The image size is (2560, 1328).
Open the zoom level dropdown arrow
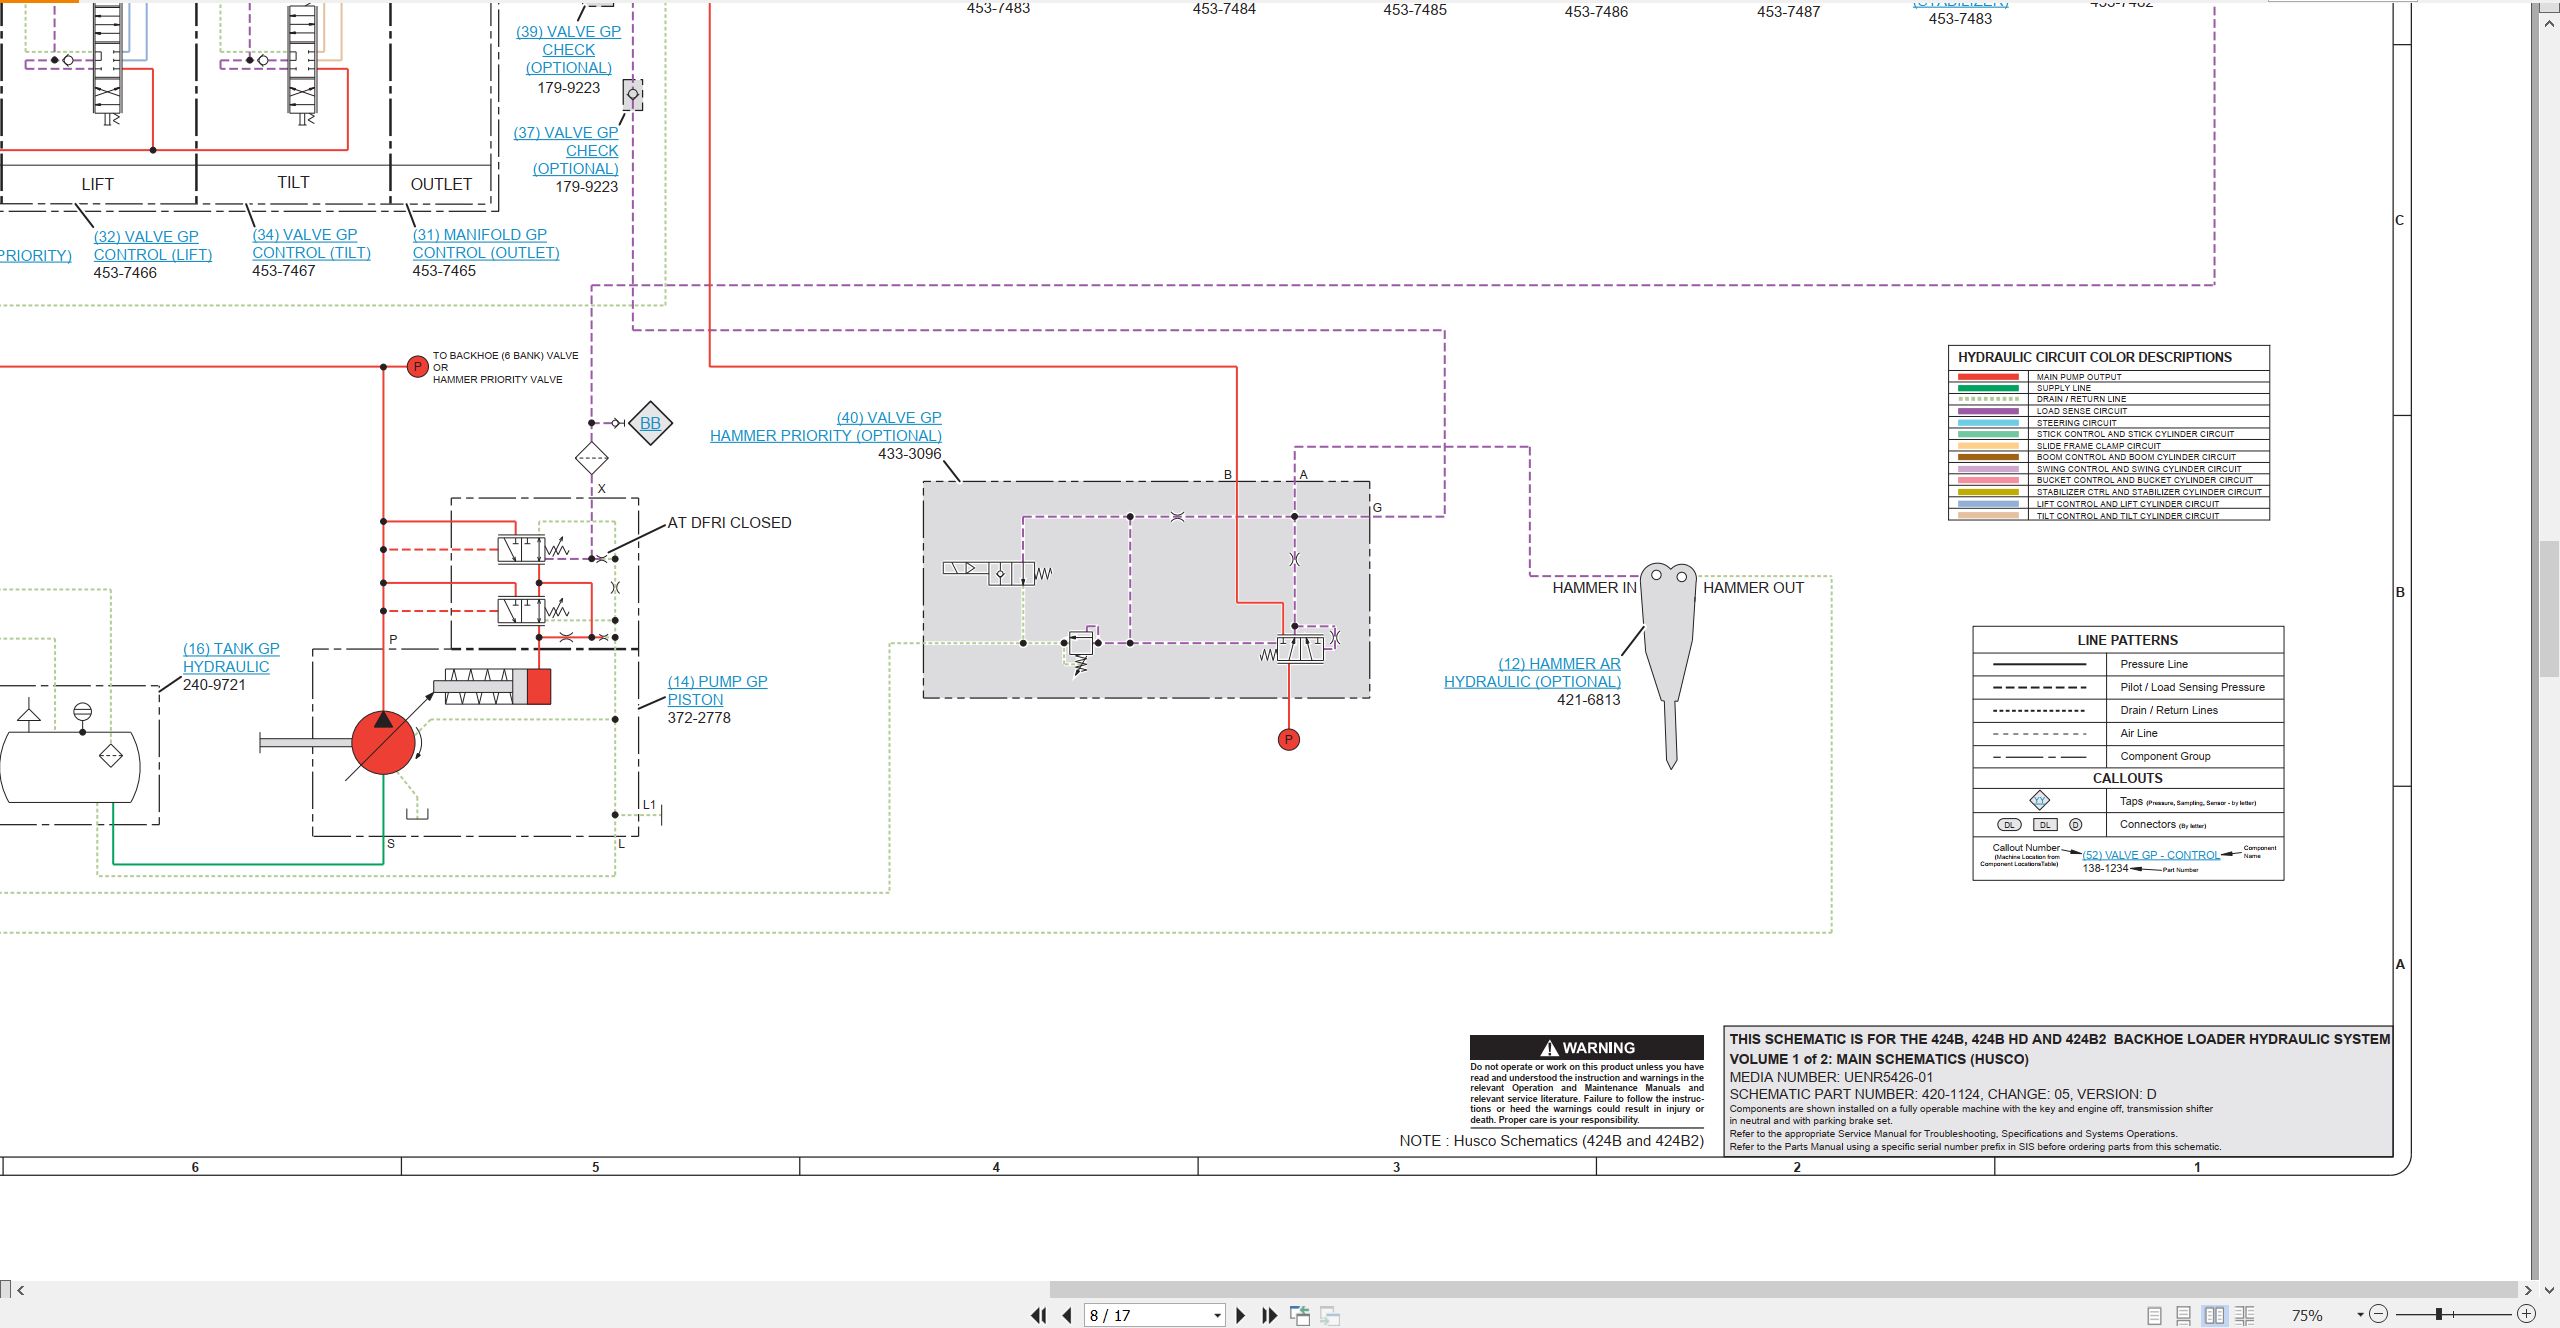coord(2360,1314)
